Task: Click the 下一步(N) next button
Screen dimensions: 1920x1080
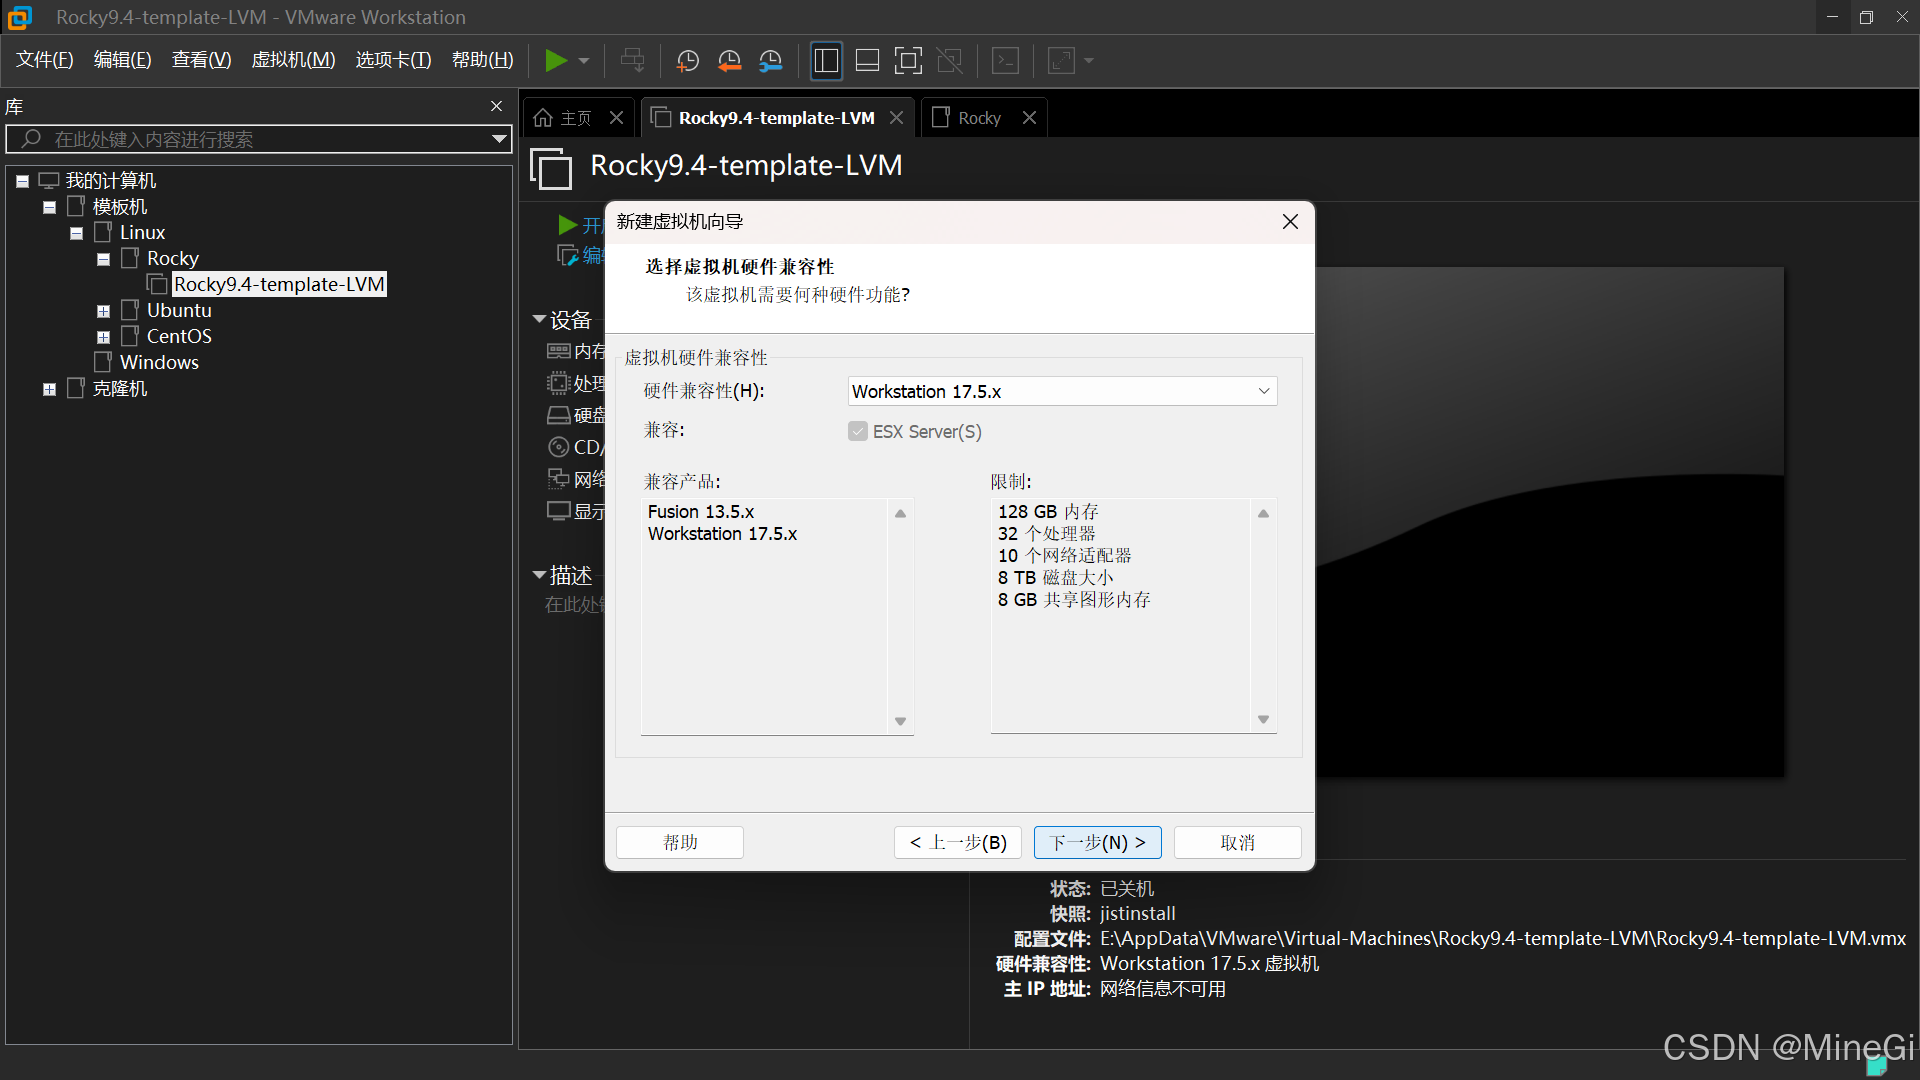Action: coord(1097,842)
